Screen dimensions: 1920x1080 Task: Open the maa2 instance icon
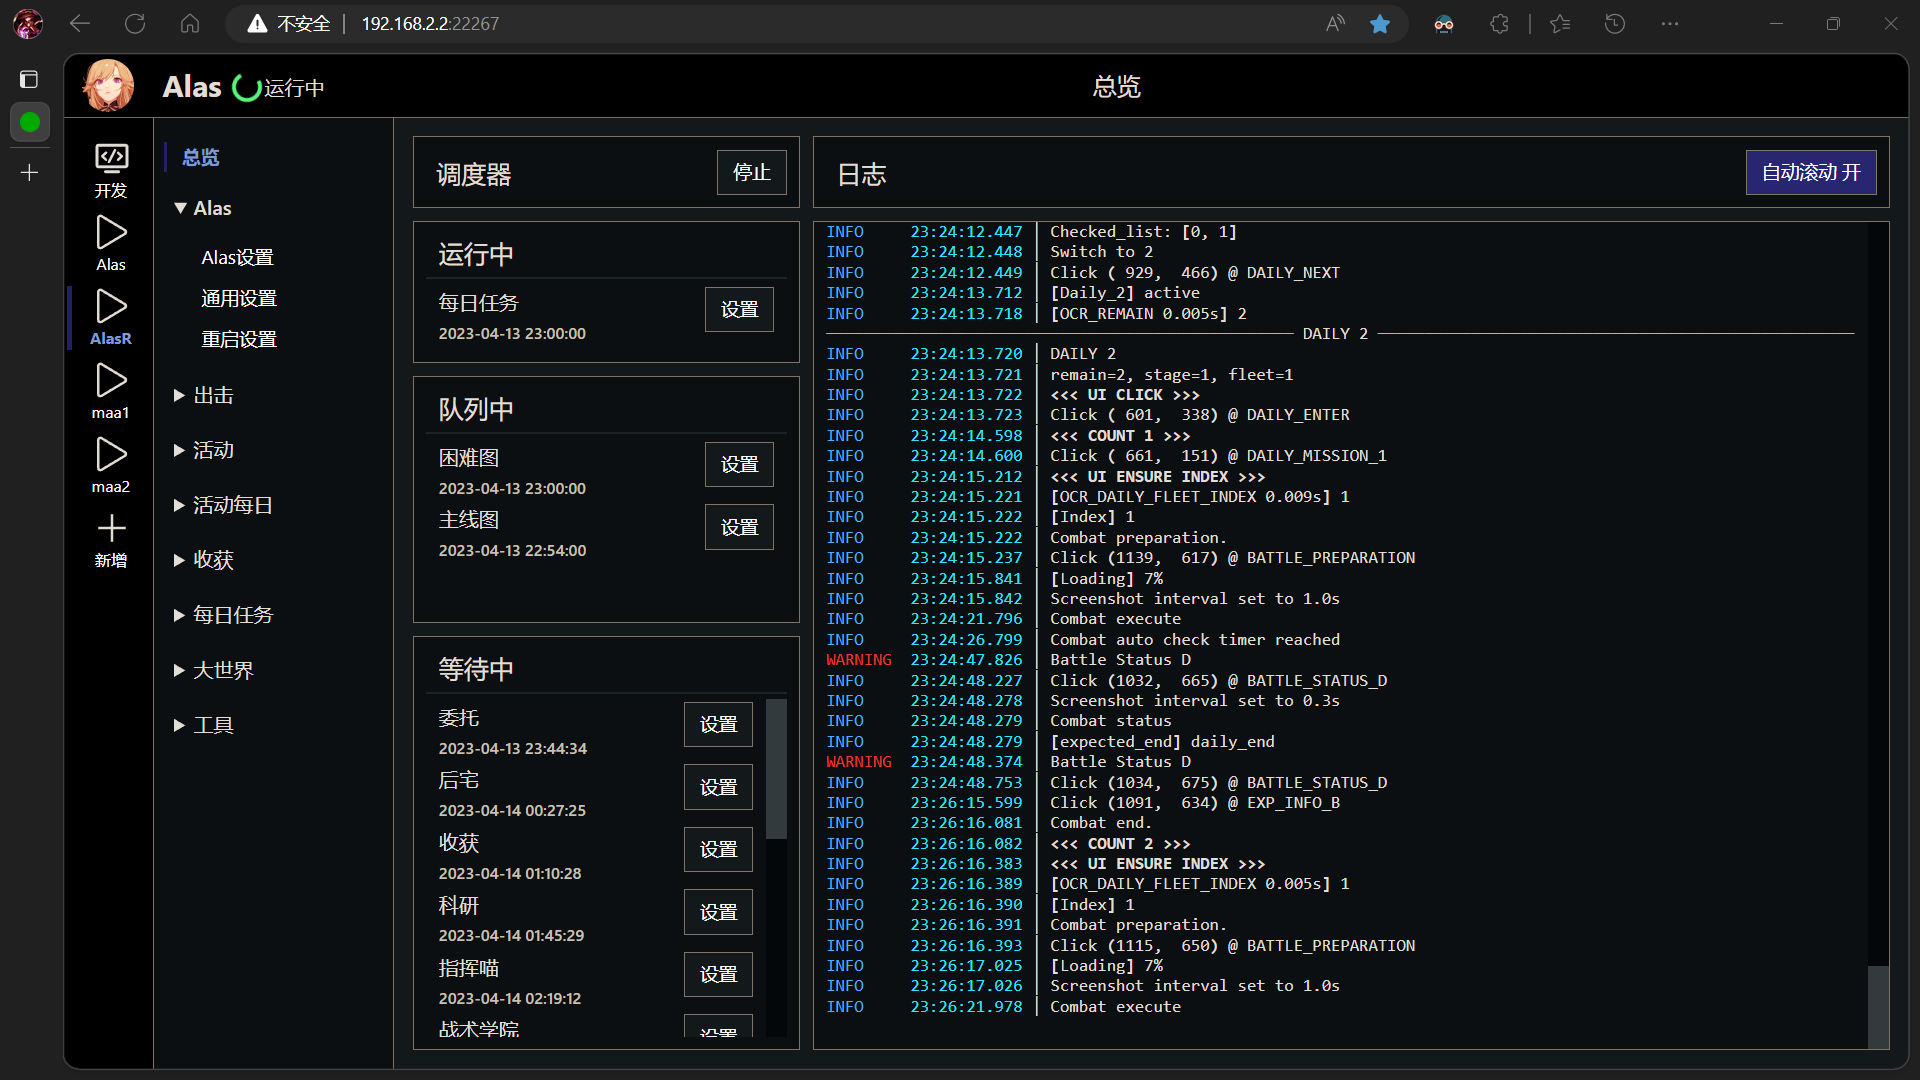[110, 460]
